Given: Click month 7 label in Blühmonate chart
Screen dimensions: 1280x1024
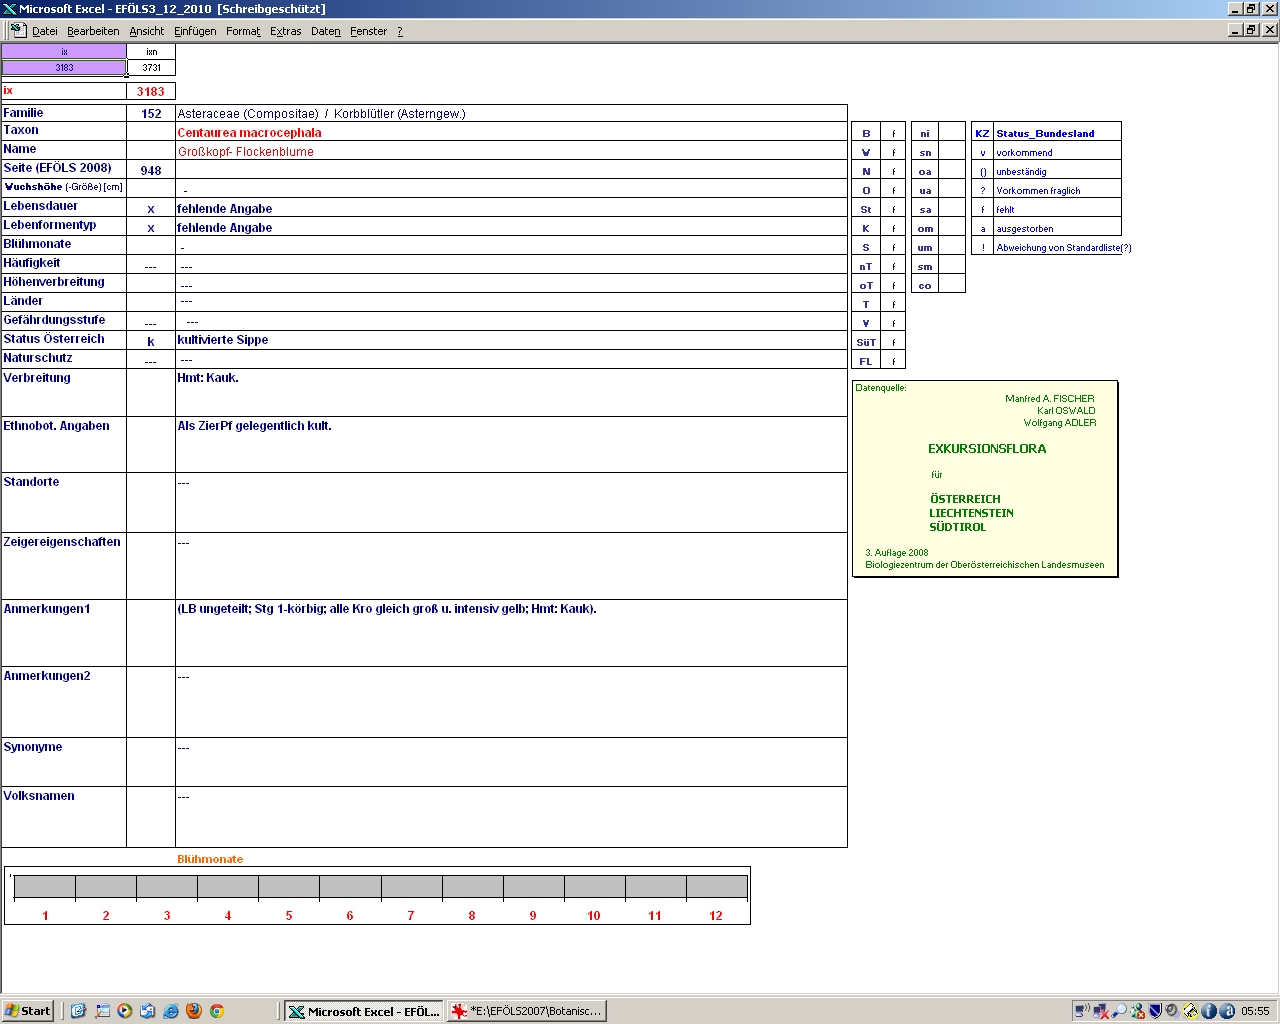Looking at the screenshot, I should pyautogui.click(x=411, y=915).
